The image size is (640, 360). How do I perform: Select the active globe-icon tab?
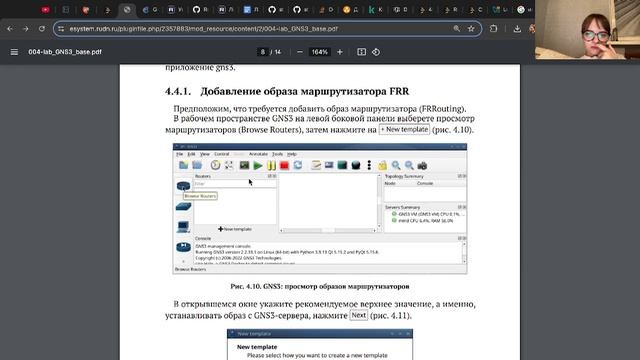click(x=127, y=9)
